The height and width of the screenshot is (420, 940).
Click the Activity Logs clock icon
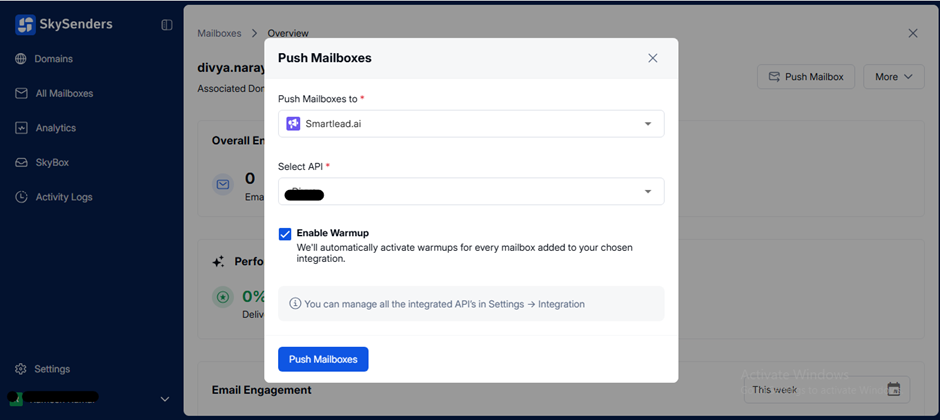(x=21, y=197)
